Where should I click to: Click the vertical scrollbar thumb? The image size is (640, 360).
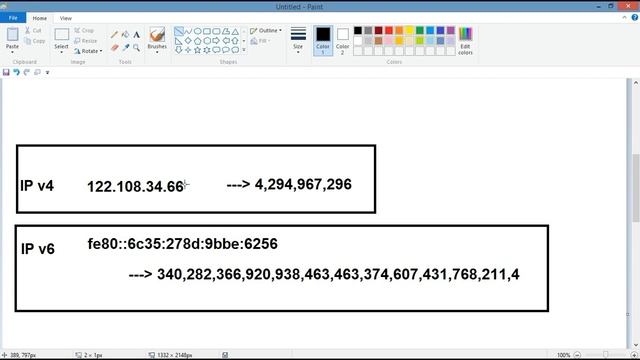click(636, 188)
